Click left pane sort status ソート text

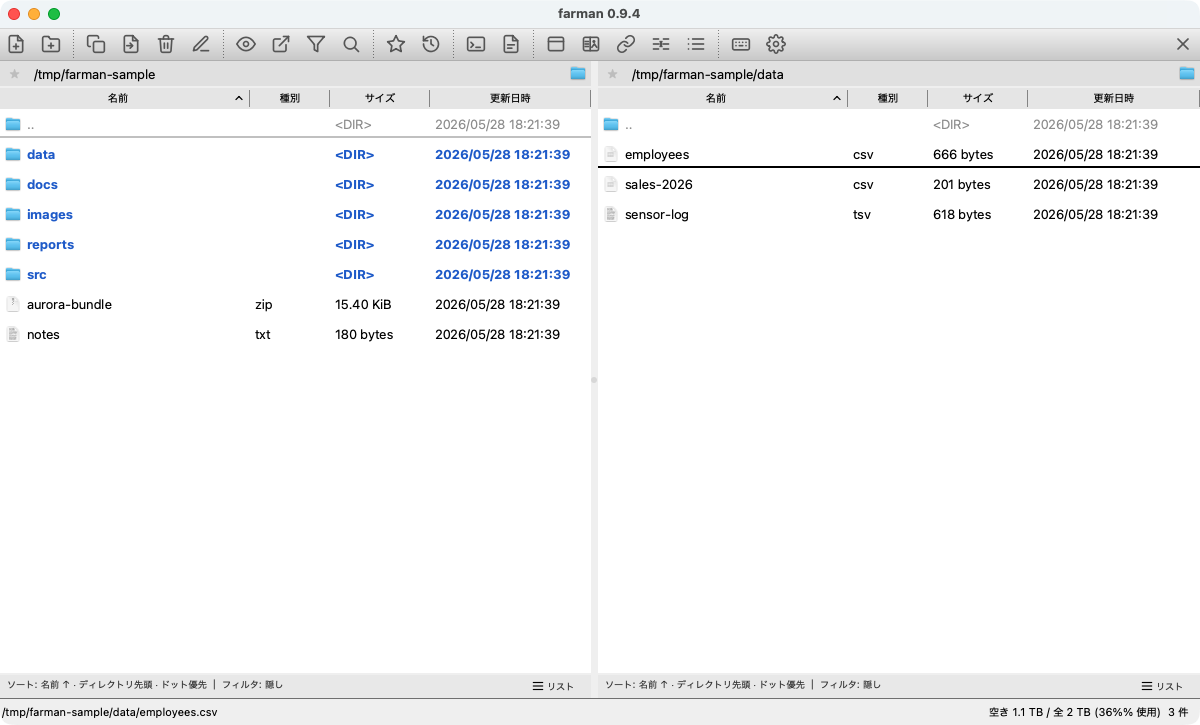click(x=107, y=685)
